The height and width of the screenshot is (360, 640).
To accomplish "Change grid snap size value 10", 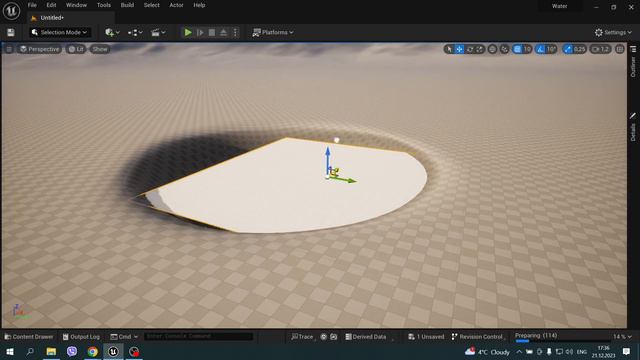I will point(527,49).
